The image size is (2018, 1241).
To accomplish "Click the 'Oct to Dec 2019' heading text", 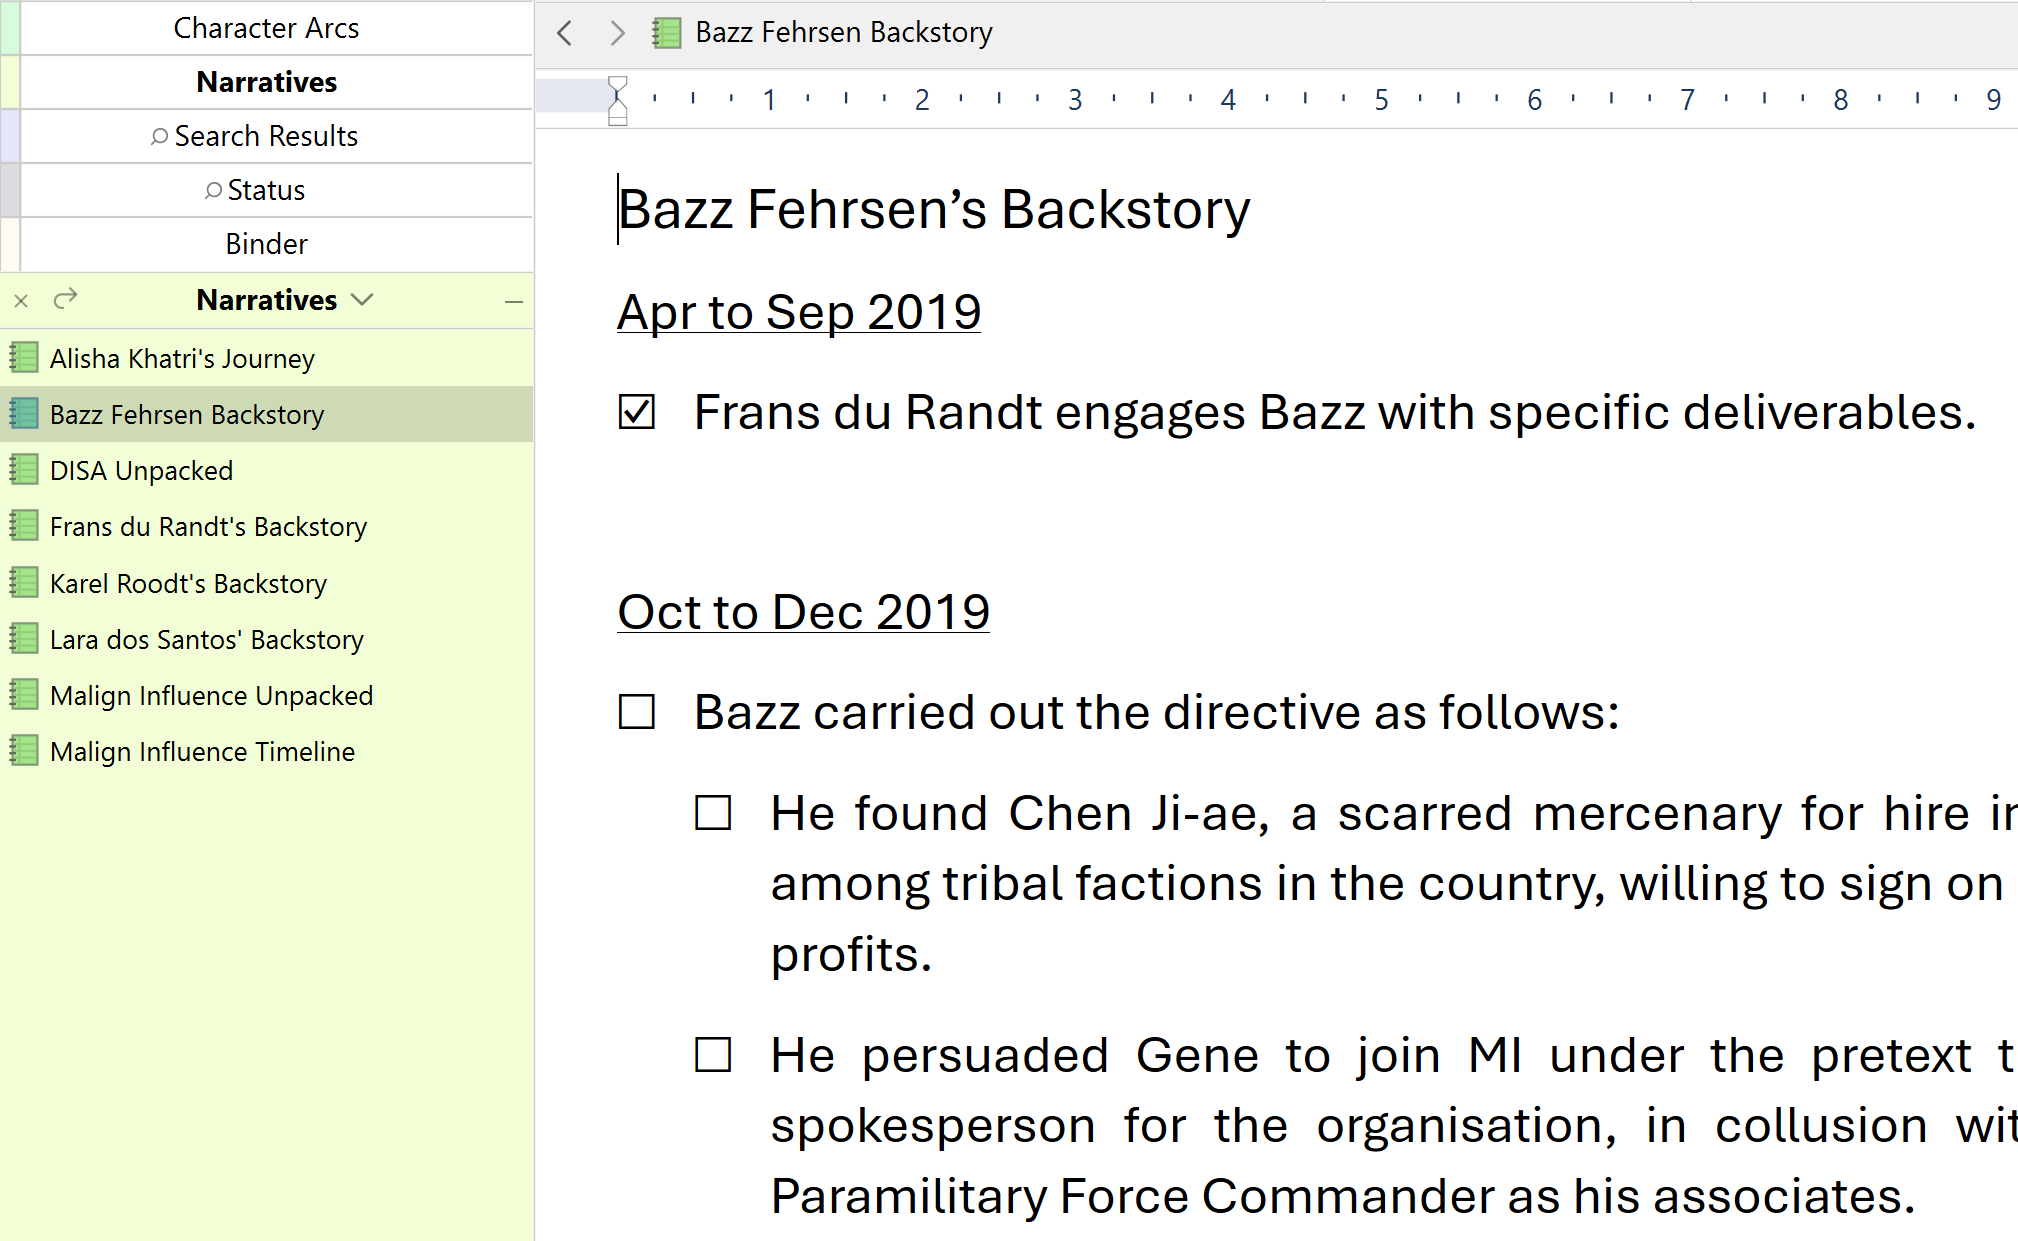I will (x=803, y=612).
